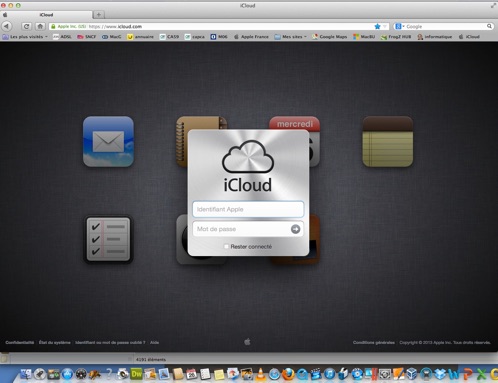Image resolution: width=498 pixels, height=383 pixels.
Task: Open the Conditions générales link
Action: 374,342
